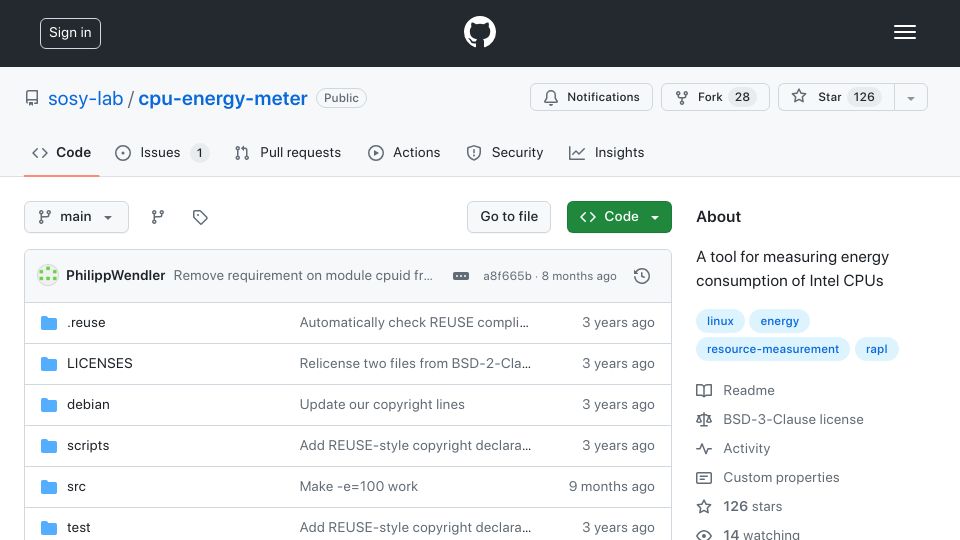Viewport: 960px width, 540px height.
Task: Expand the green Code dropdown
Action: [619, 217]
